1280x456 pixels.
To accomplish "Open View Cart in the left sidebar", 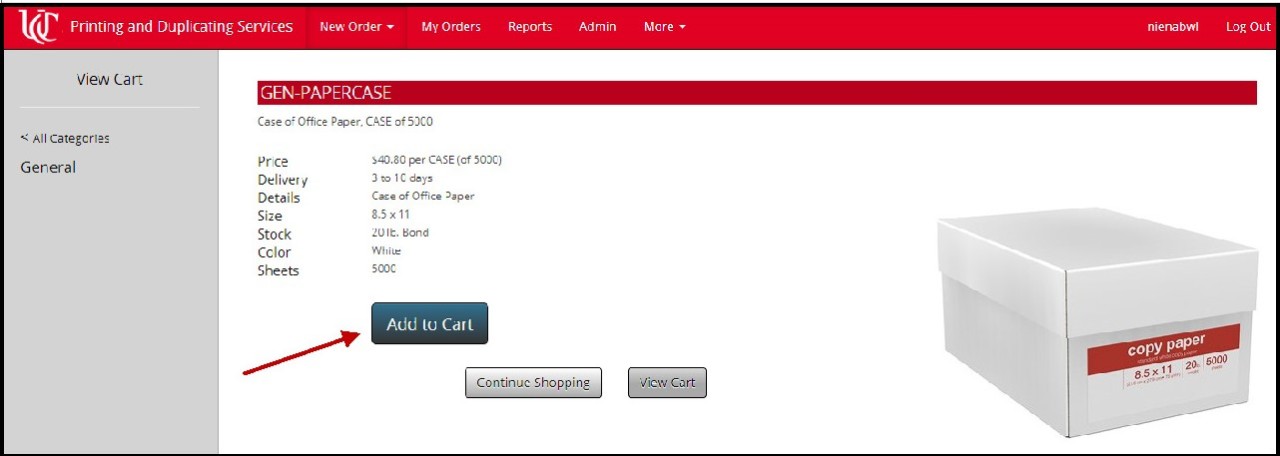I will tap(109, 80).
